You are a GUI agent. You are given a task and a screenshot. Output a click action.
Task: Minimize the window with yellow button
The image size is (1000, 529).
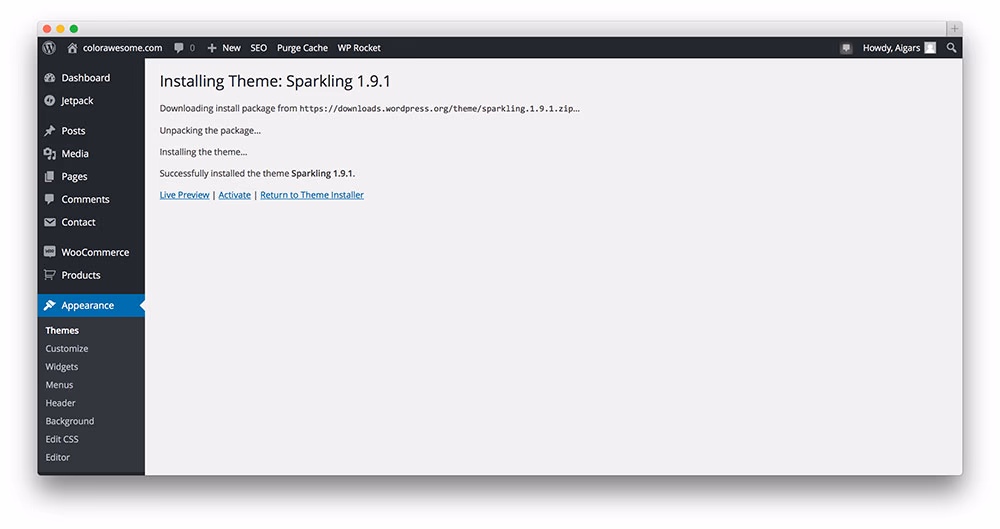(x=61, y=29)
